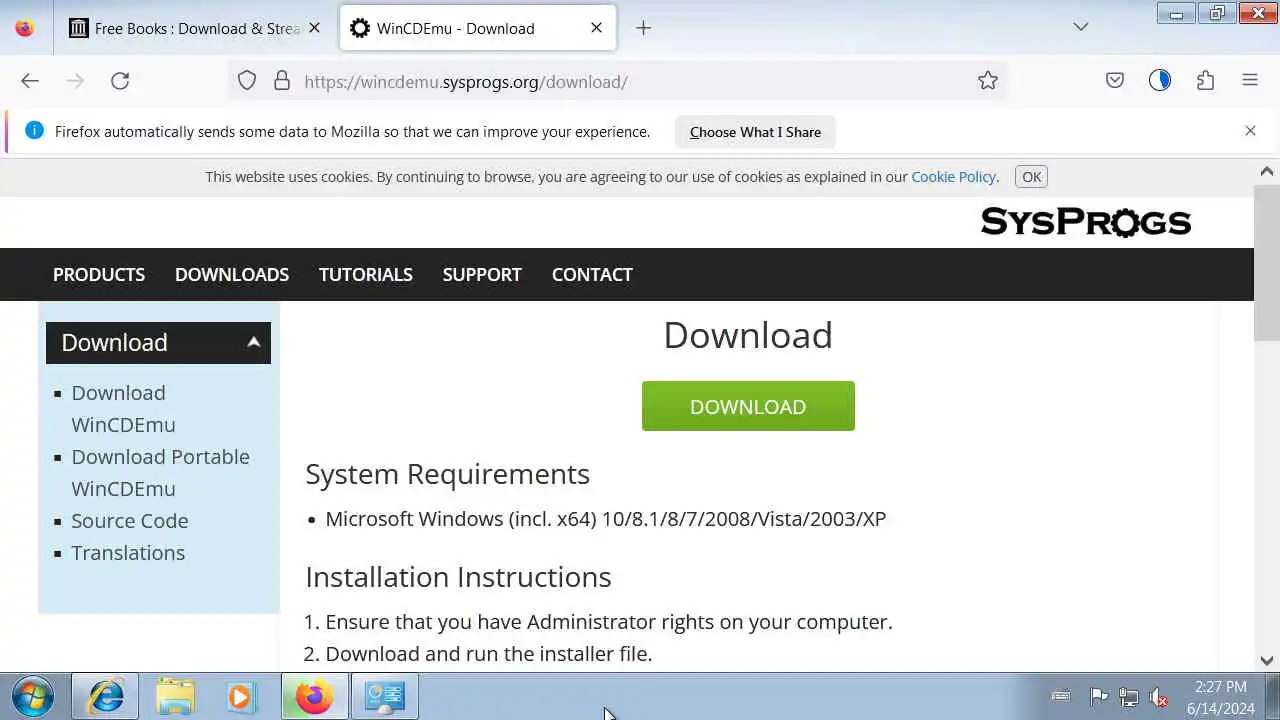
Task: Click 'Ensure that you have Administrator rights' text
Action: pyautogui.click(x=609, y=622)
